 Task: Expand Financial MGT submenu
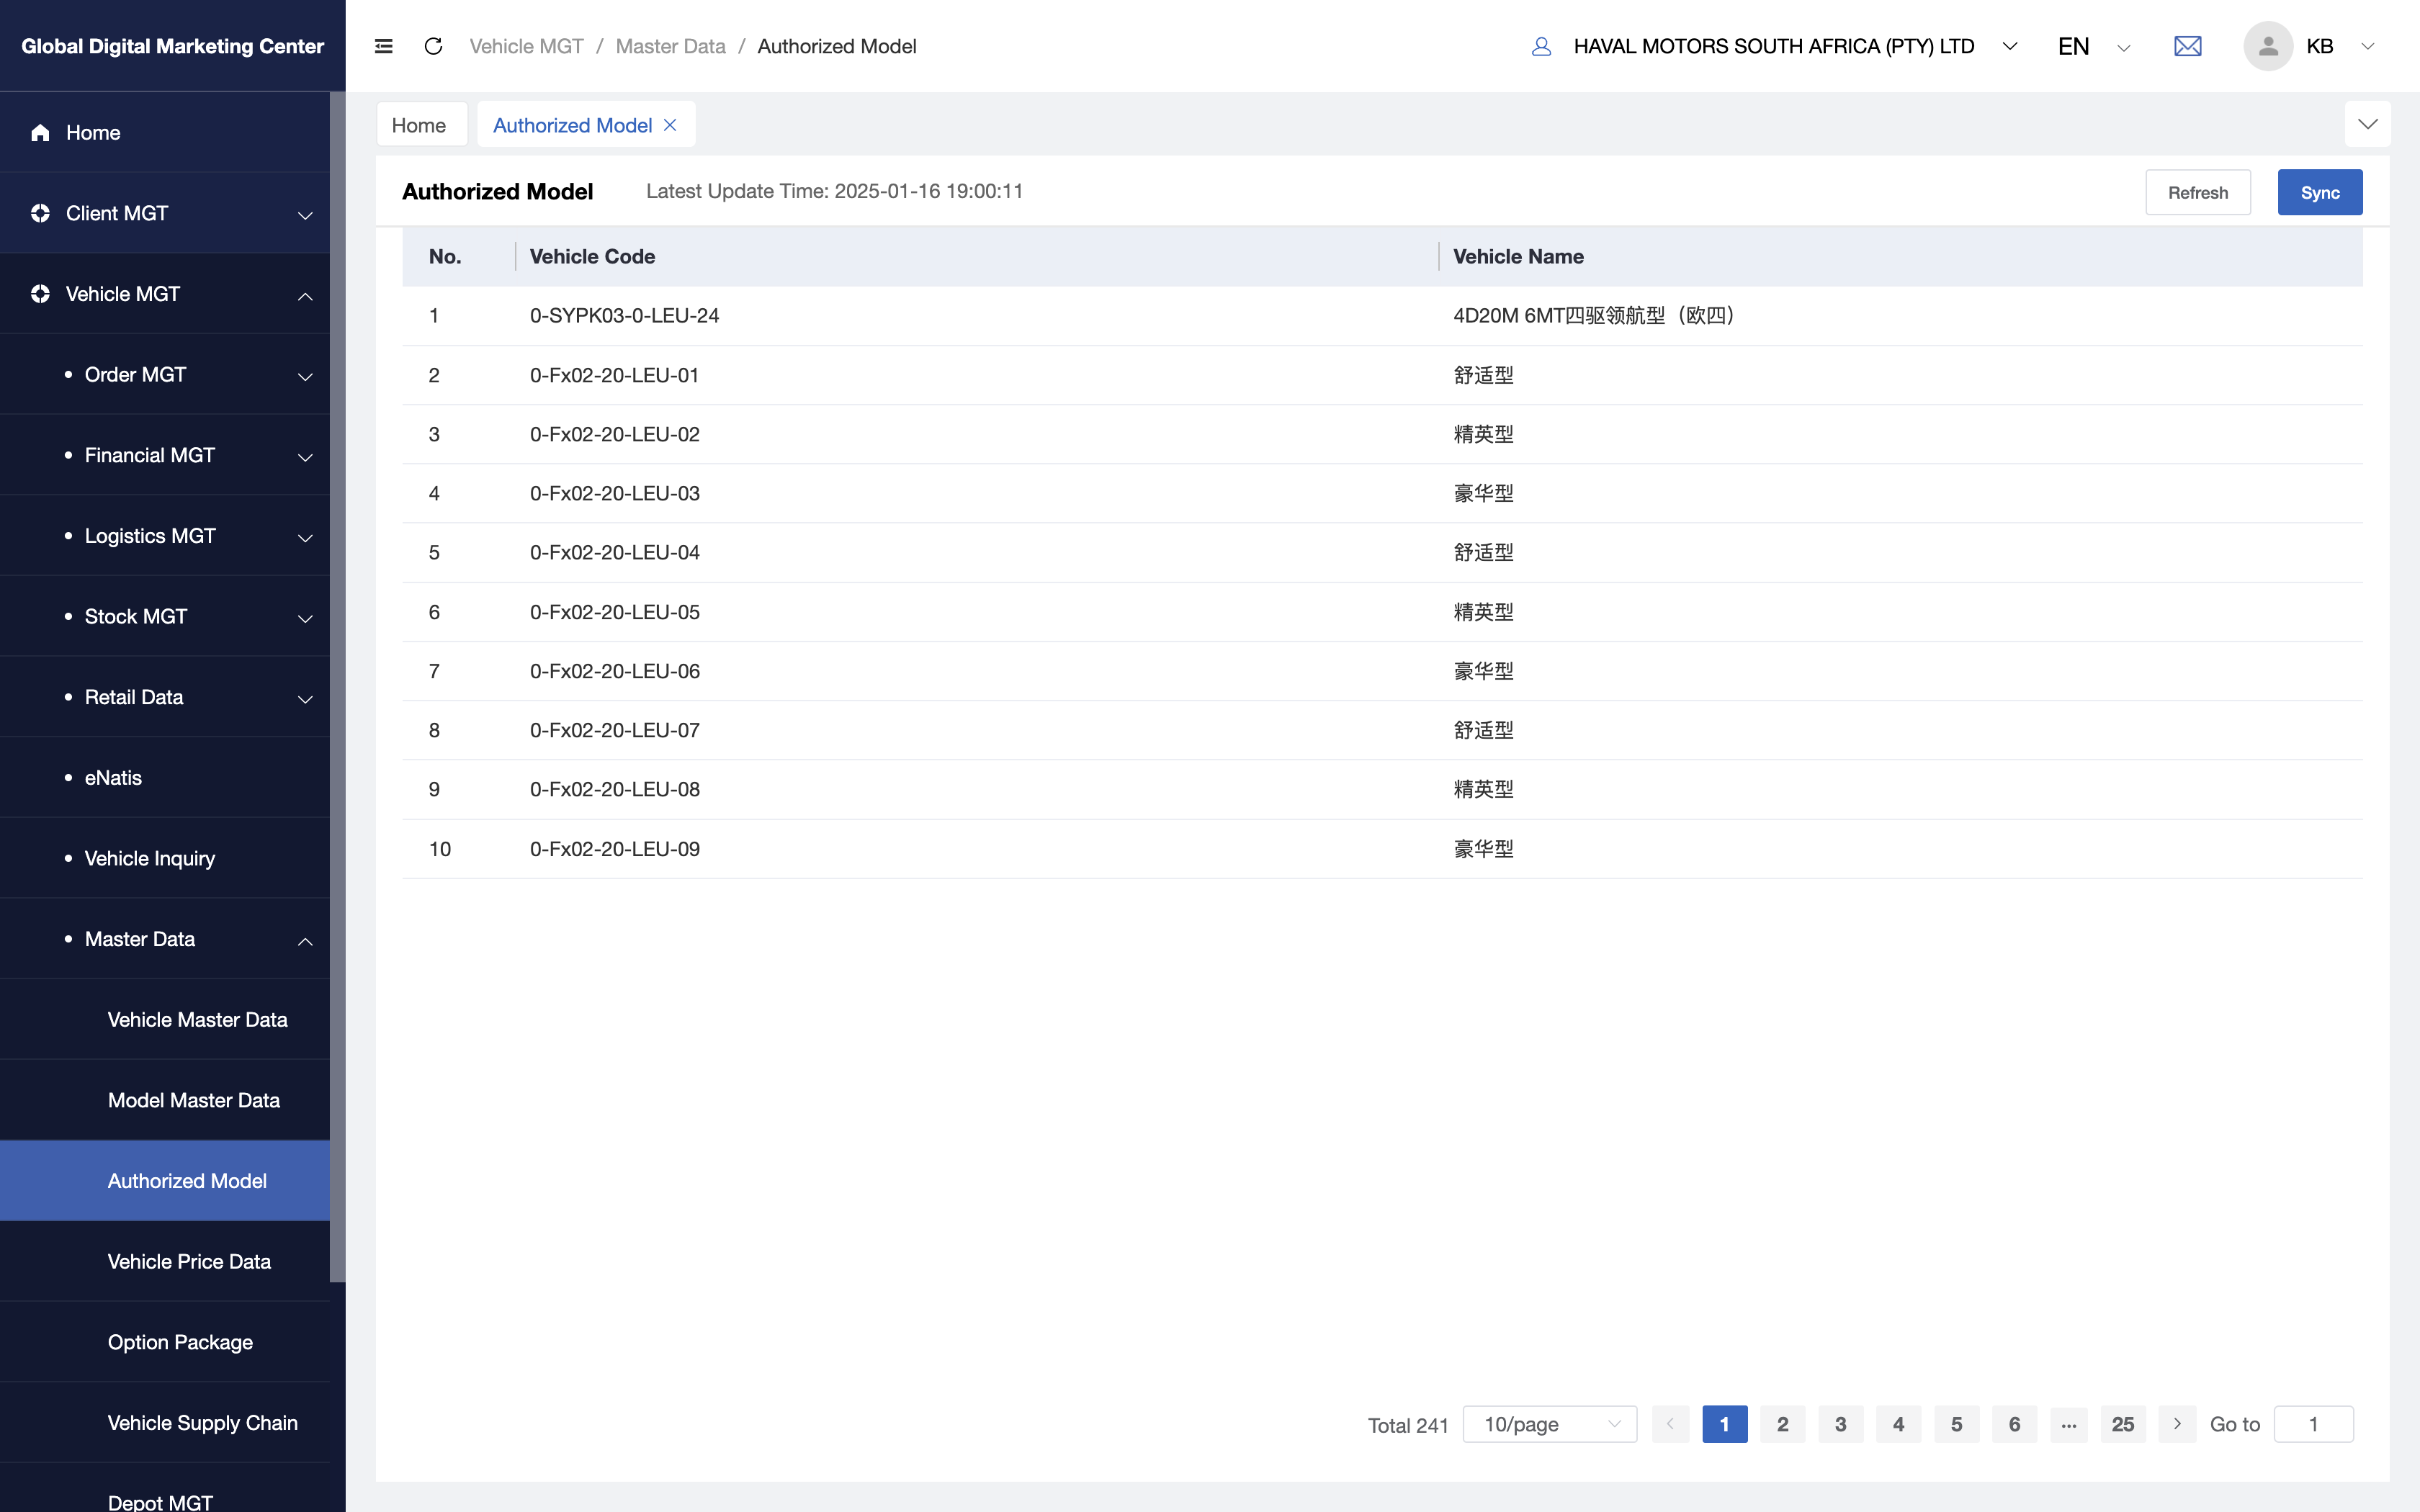pos(306,457)
